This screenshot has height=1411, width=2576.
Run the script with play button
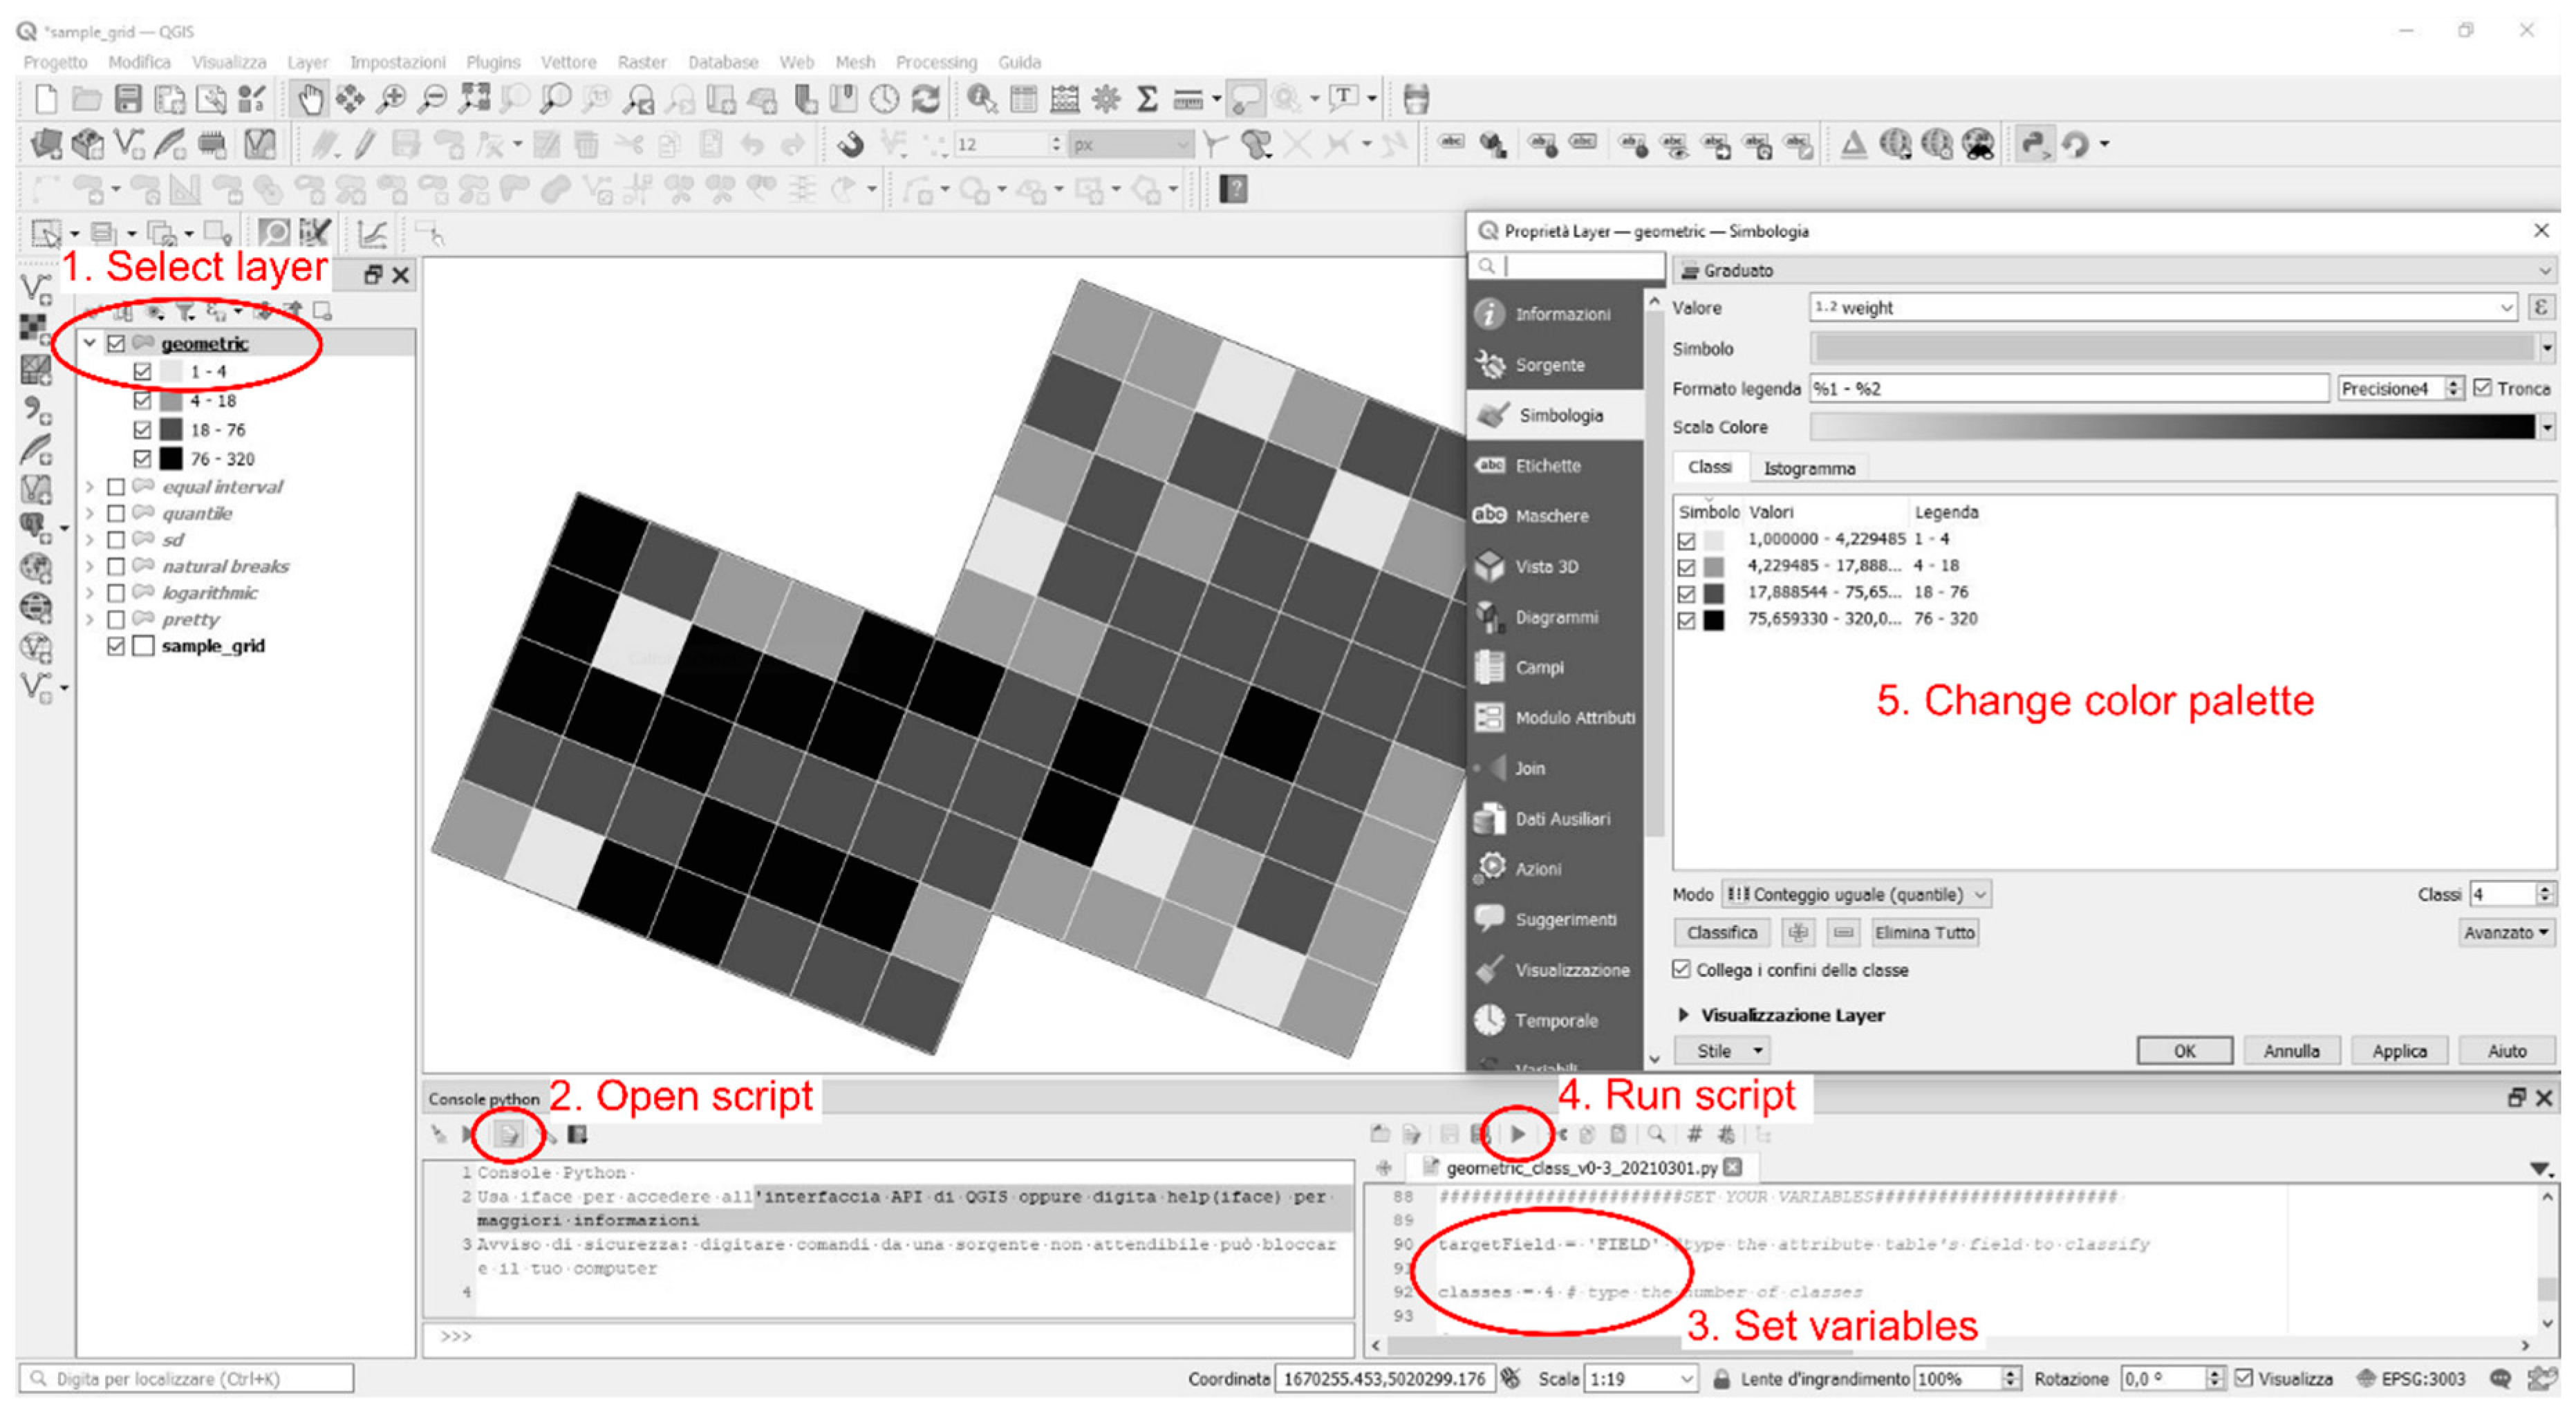point(1517,1134)
